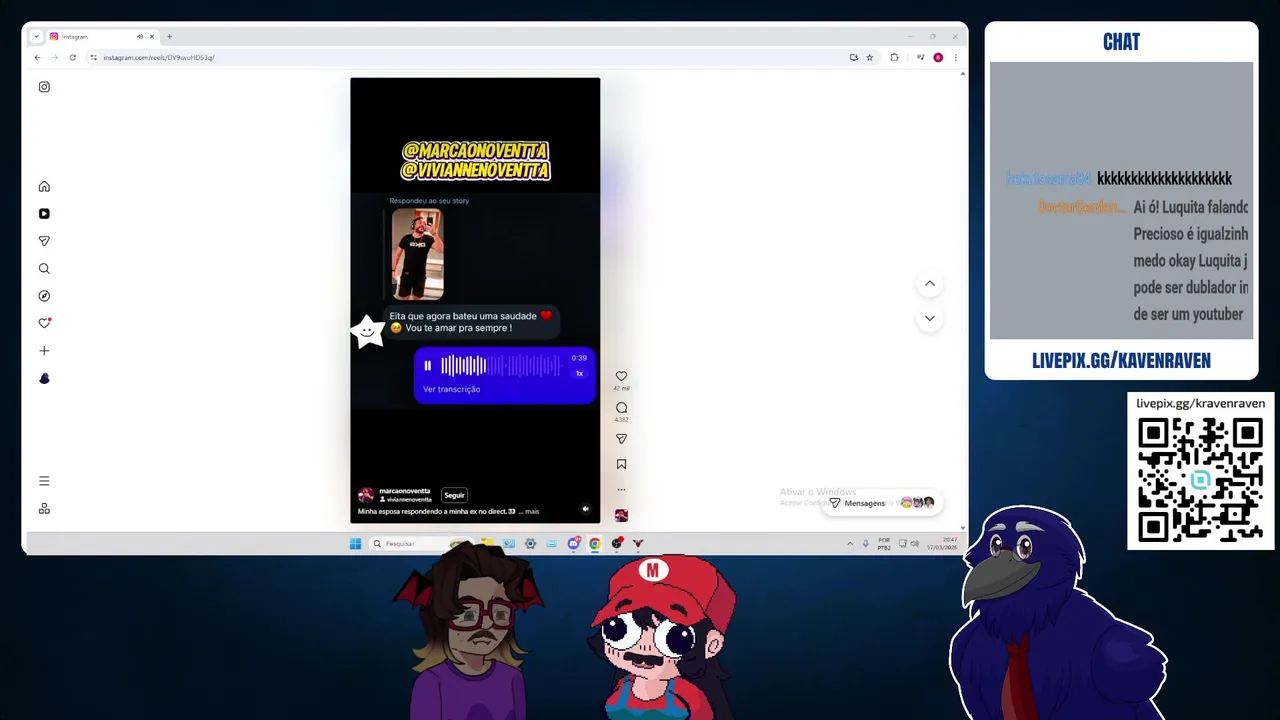Open the Chrome three-dot menu
This screenshot has width=1280, height=720.
click(x=955, y=58)
